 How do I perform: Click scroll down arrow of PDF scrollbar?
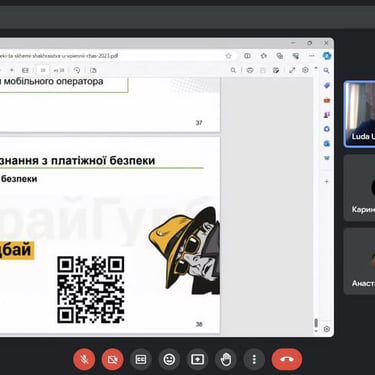coord(316,331)
